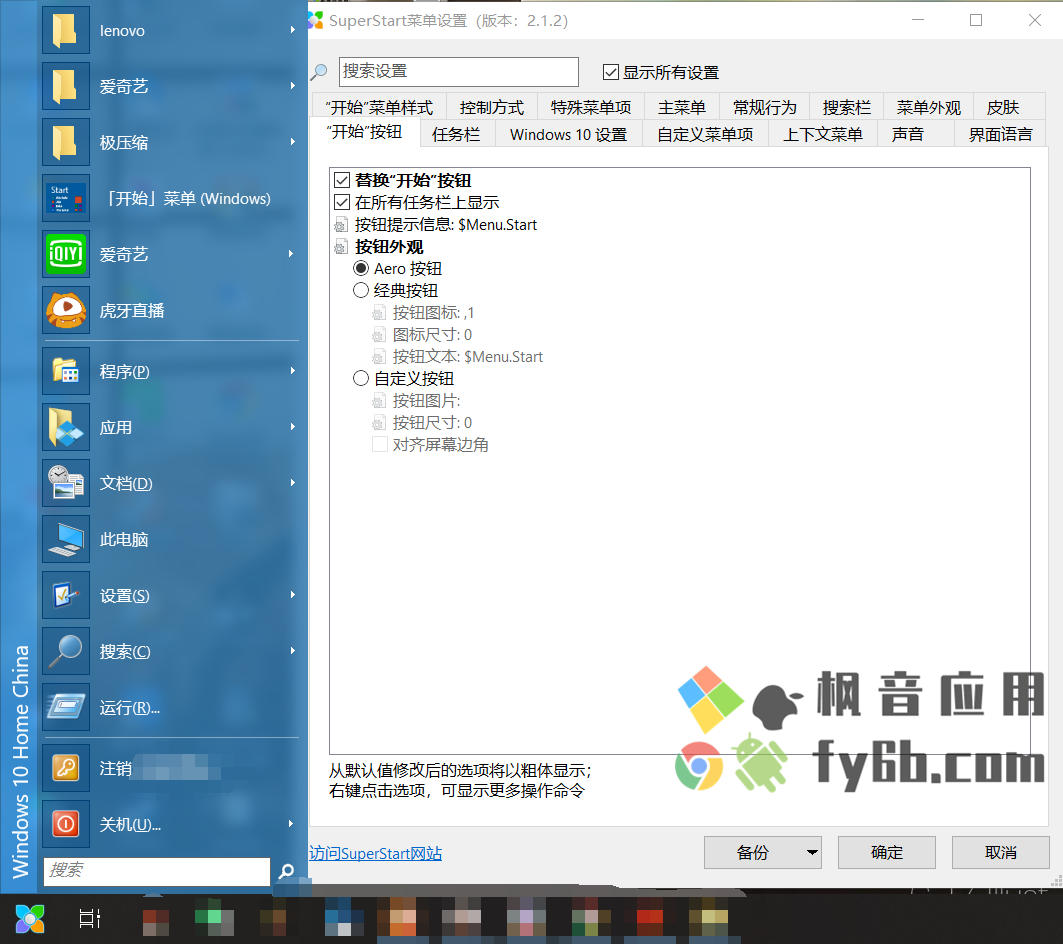Screen dimensions: 1063x944
Task: Click the SuperStart title bar logo
Action: (x=316, y=20)
